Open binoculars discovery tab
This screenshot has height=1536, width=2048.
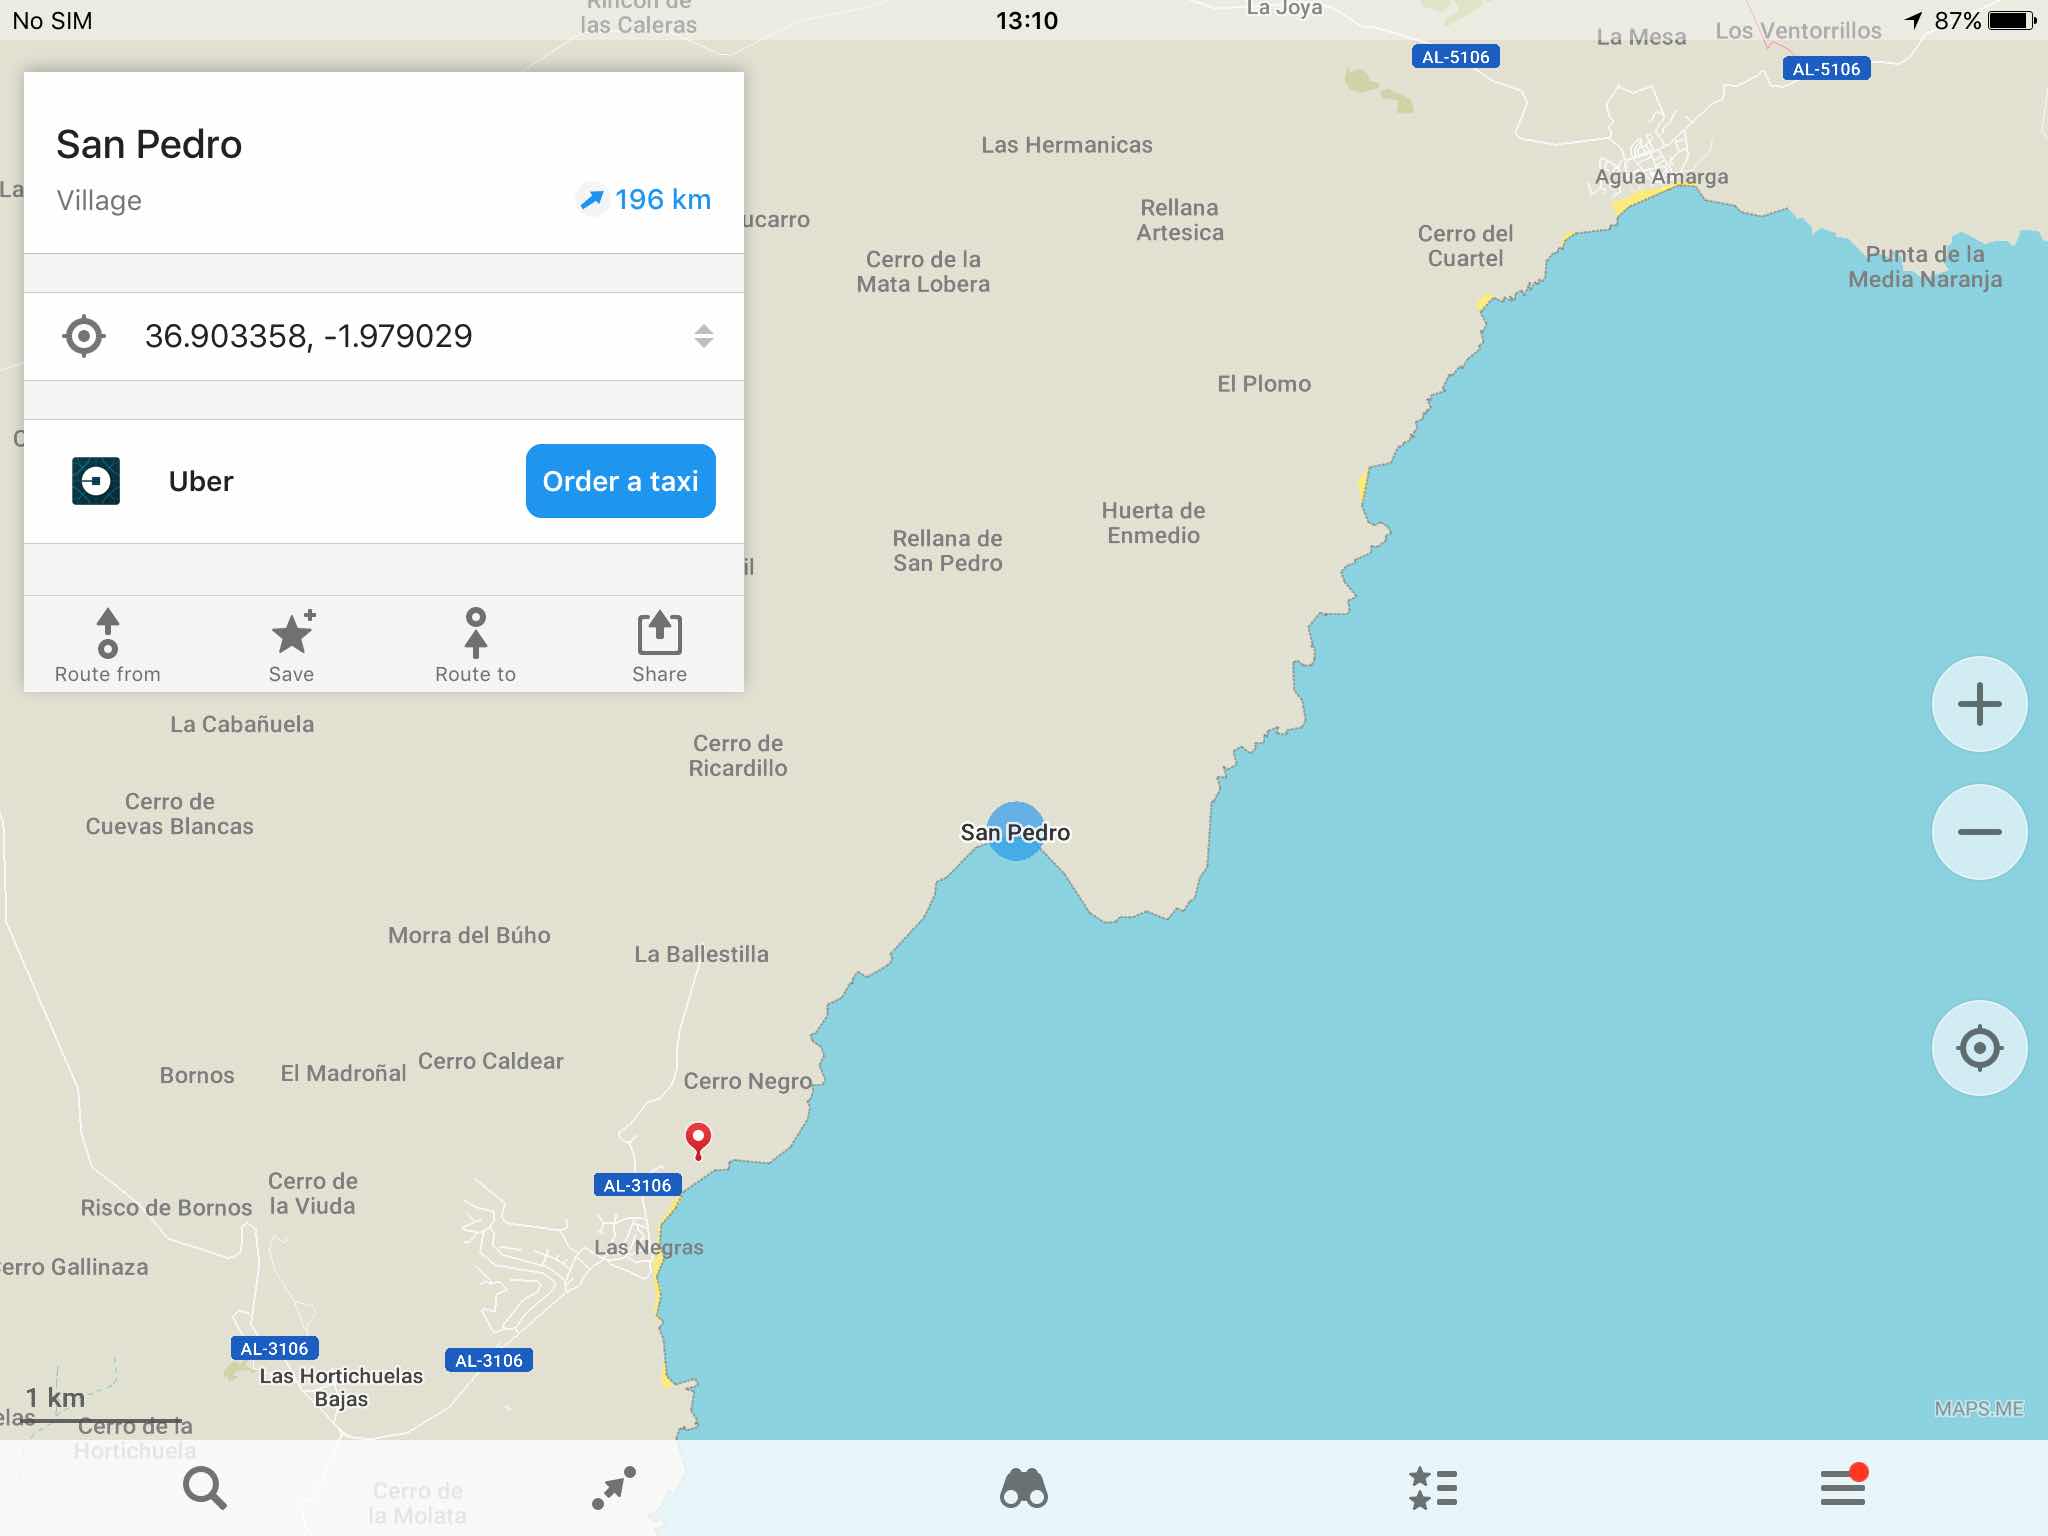click(x=1023, y=1488)
